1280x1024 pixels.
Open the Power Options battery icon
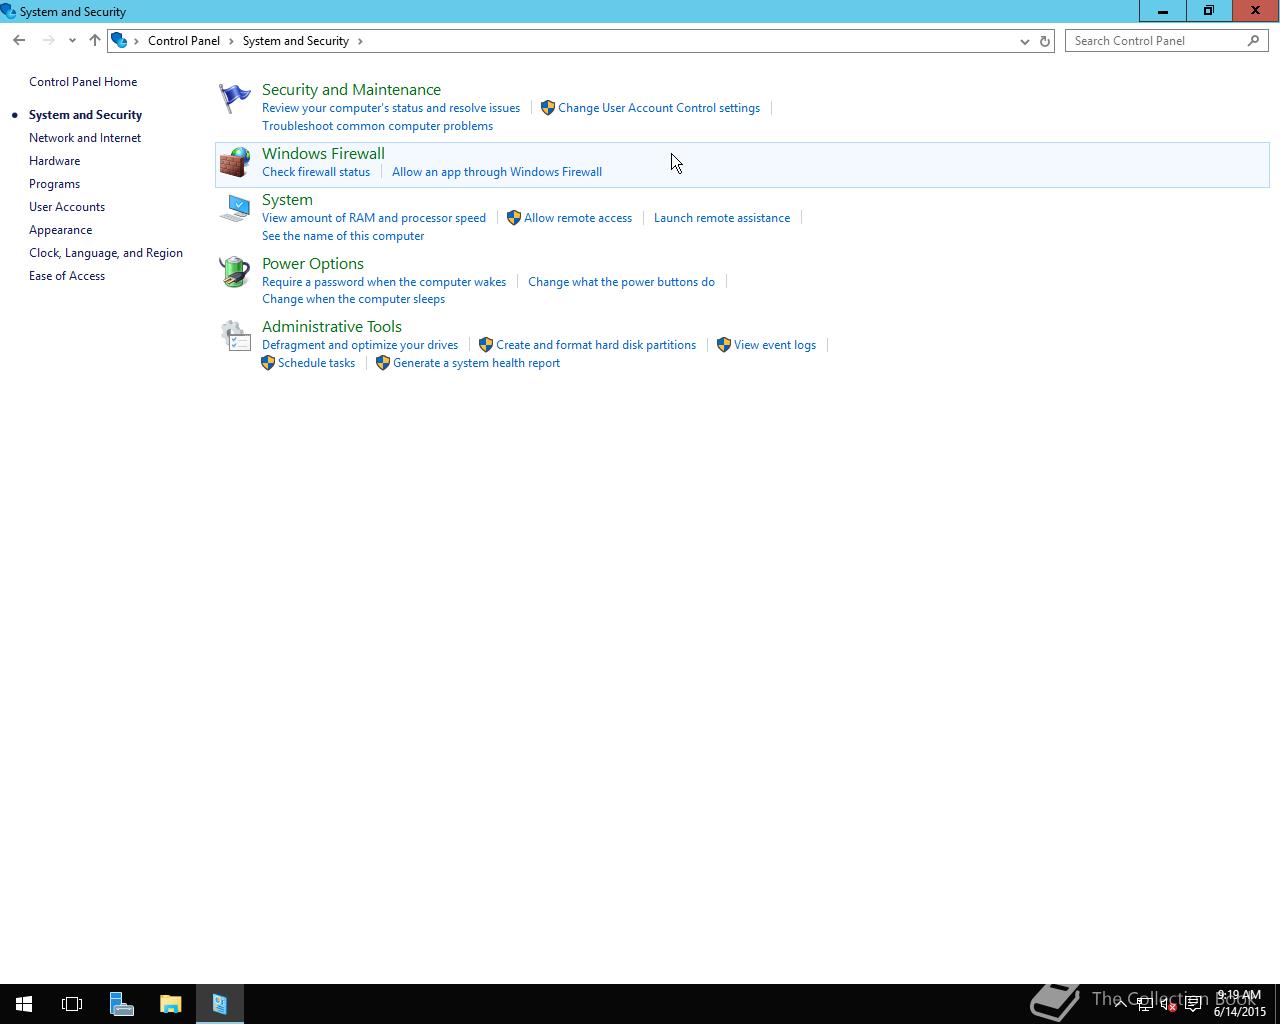(235, 271)
